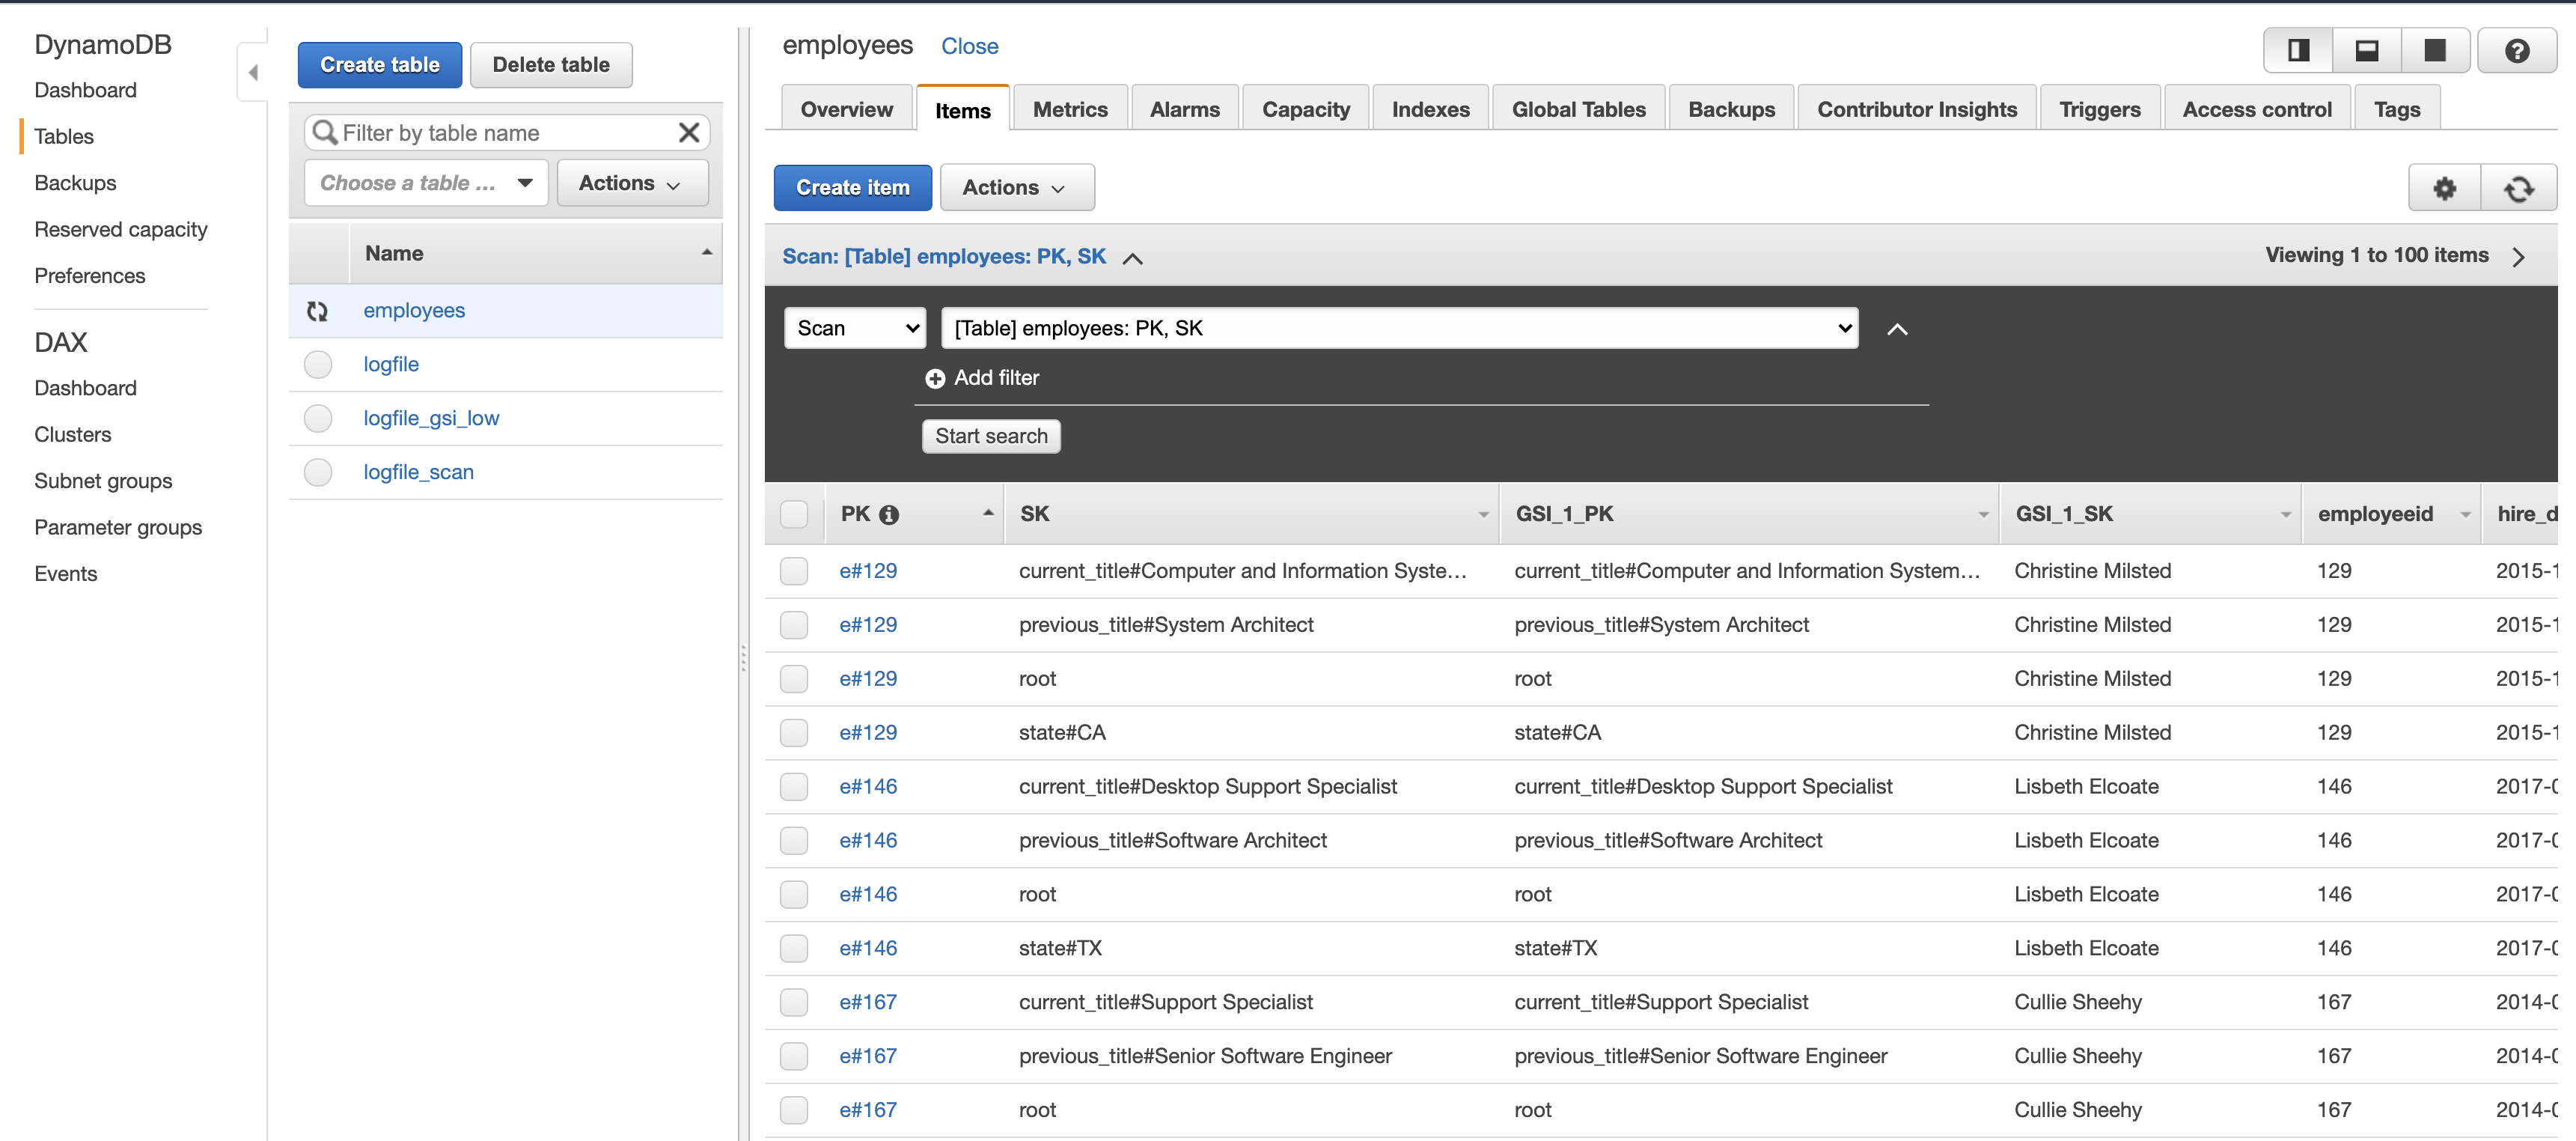Open items table settings gear icon
The height and width of the screenshot is (1141, 2576).
pos(2444,188)
